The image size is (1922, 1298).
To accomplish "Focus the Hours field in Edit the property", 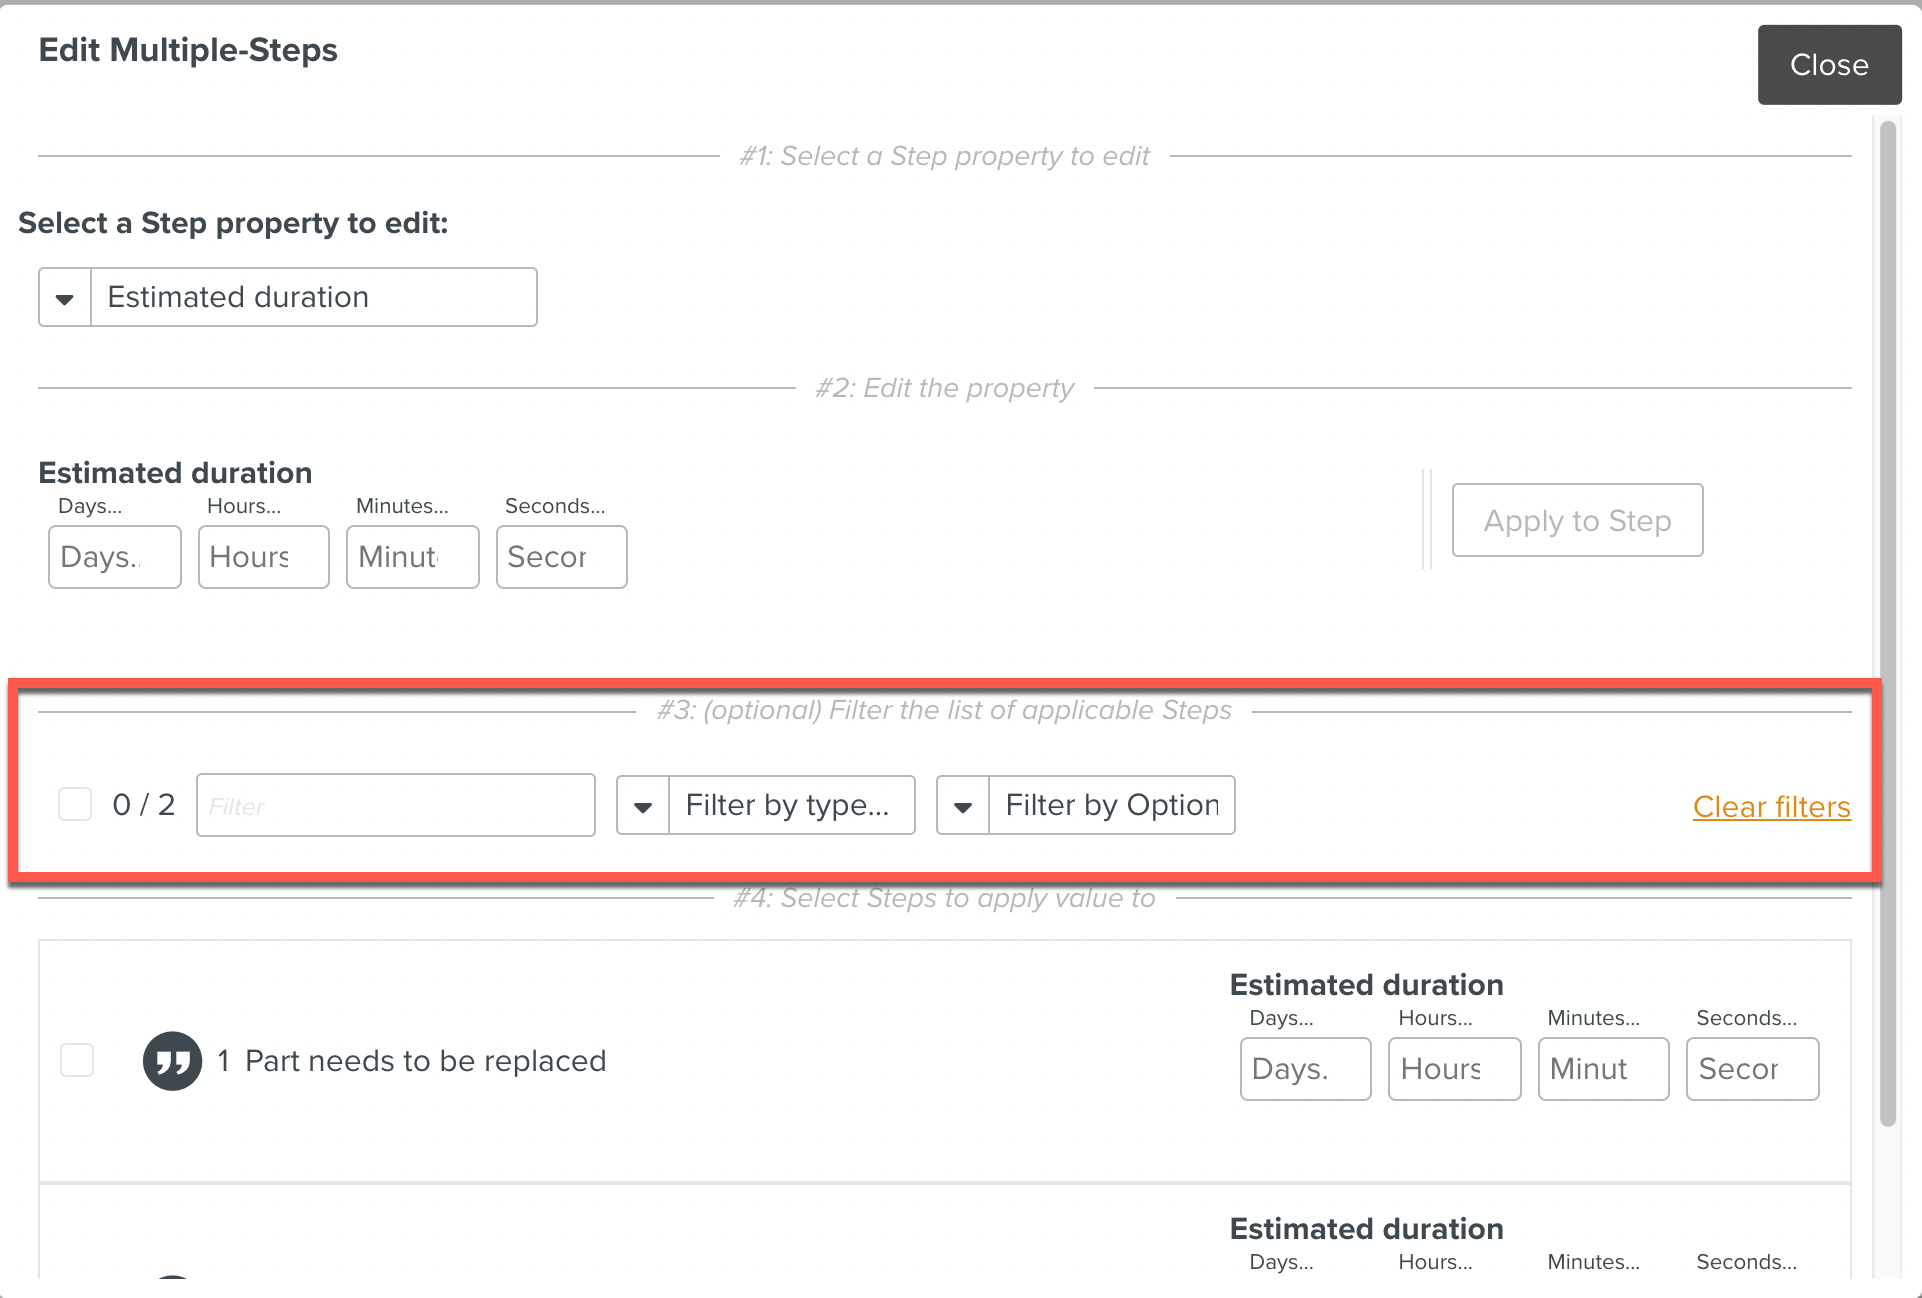I will [x=263, y=557].
